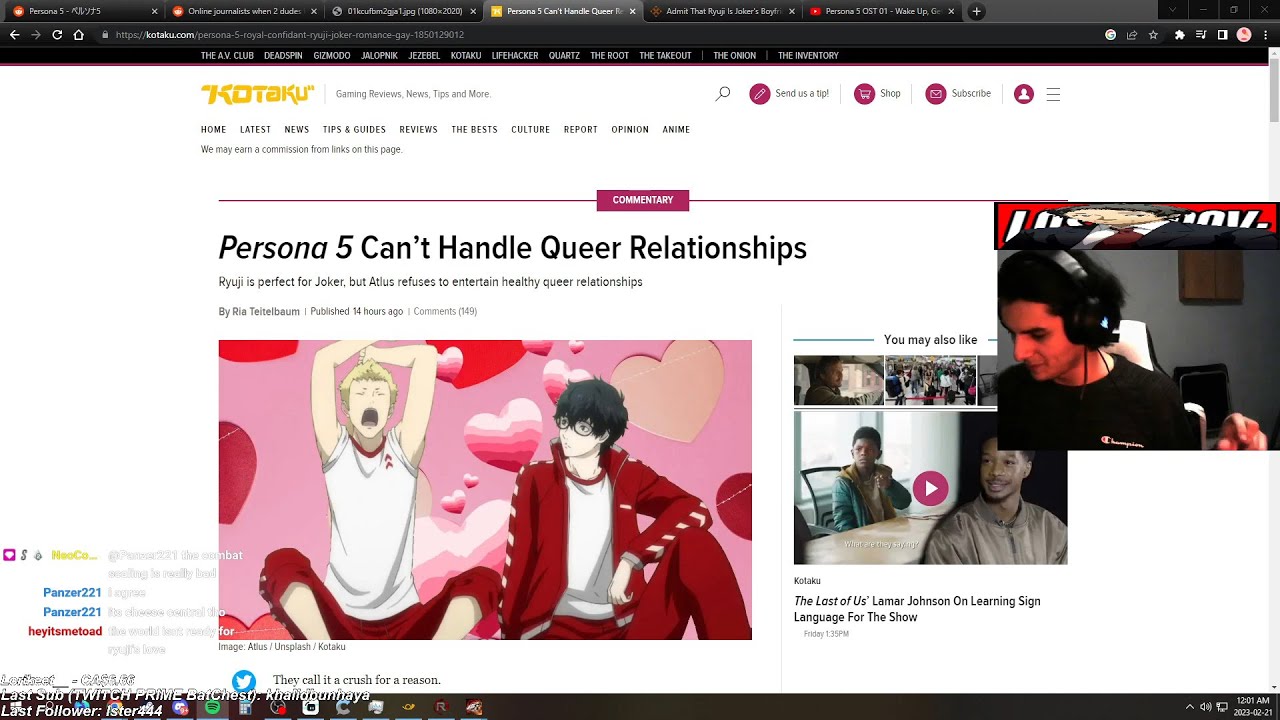
Task: Bookmark this page with star icon
Action: (x=1153, y=34)
